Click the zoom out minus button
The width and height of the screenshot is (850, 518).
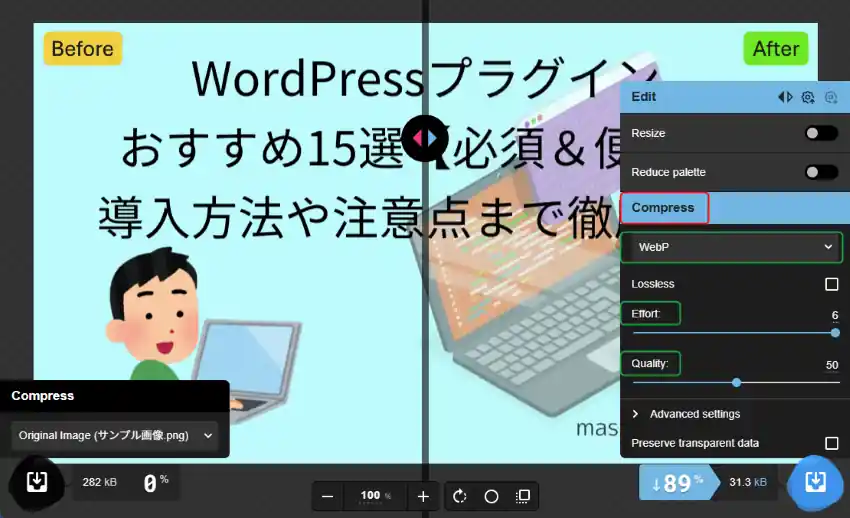pos(327,496)
